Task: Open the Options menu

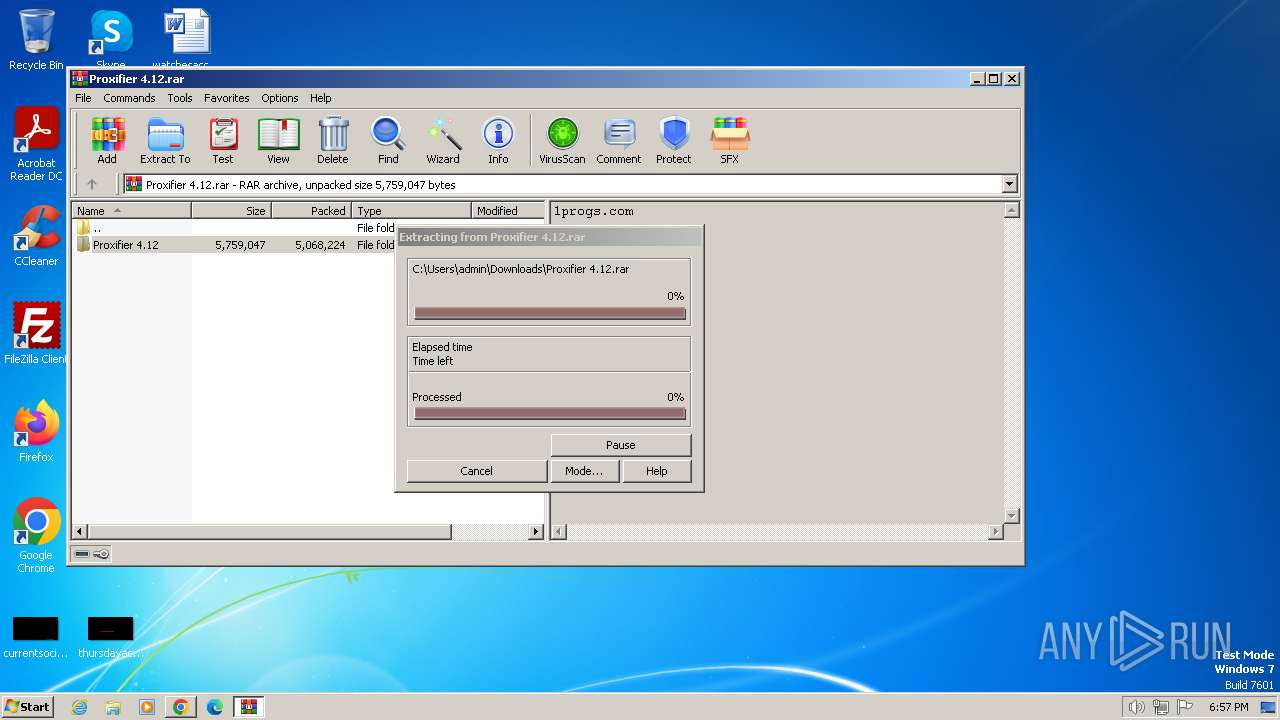Action: (x=280, y=98)
